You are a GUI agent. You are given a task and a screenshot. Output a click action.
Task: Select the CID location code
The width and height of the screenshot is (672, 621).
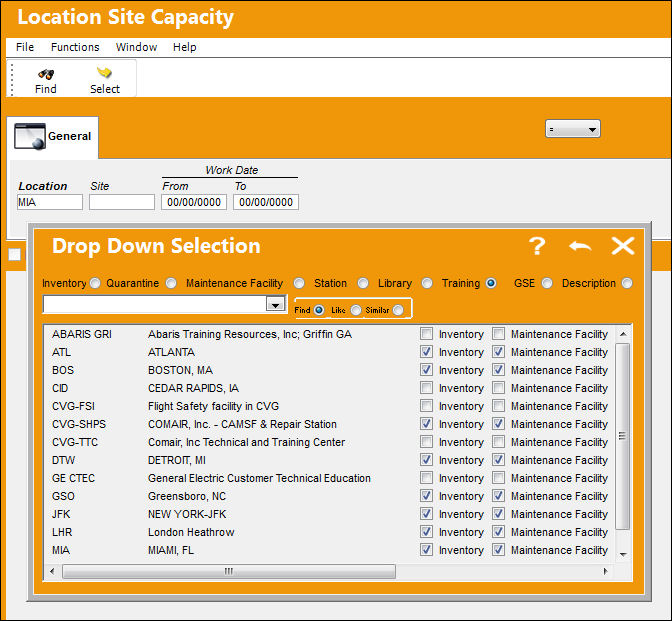coord(60,388)
